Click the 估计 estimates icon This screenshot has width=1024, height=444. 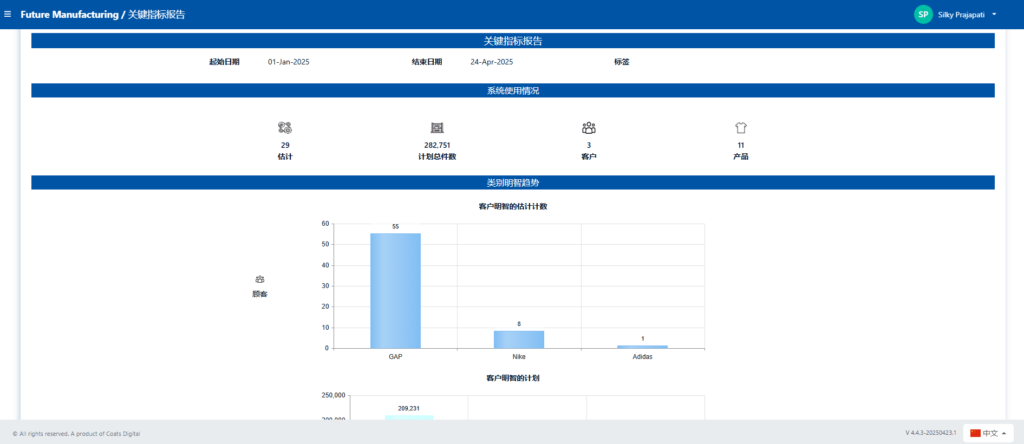(x=285, y=128)
